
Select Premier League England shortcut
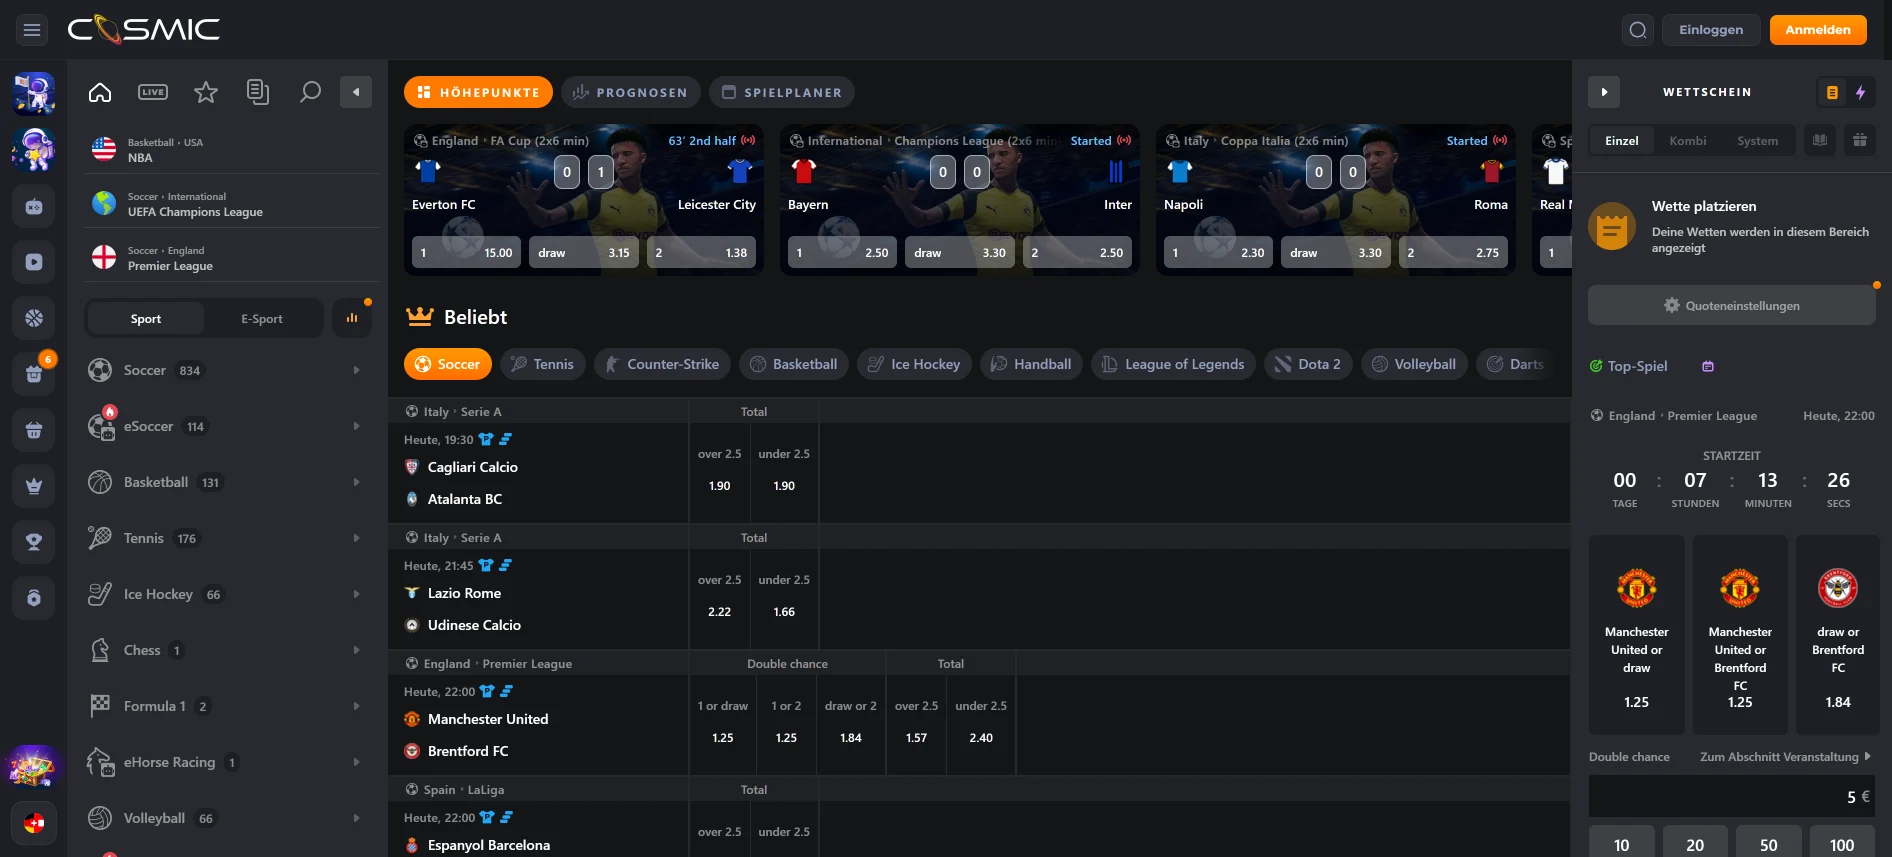pyautogui.click(x=232, y=258)
